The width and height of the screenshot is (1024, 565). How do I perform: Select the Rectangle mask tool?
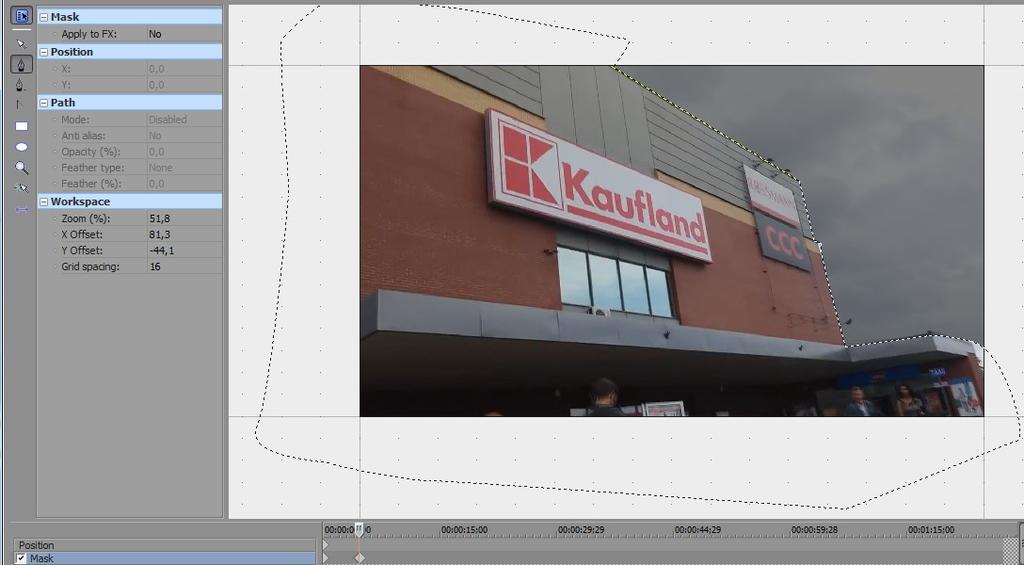22,126
